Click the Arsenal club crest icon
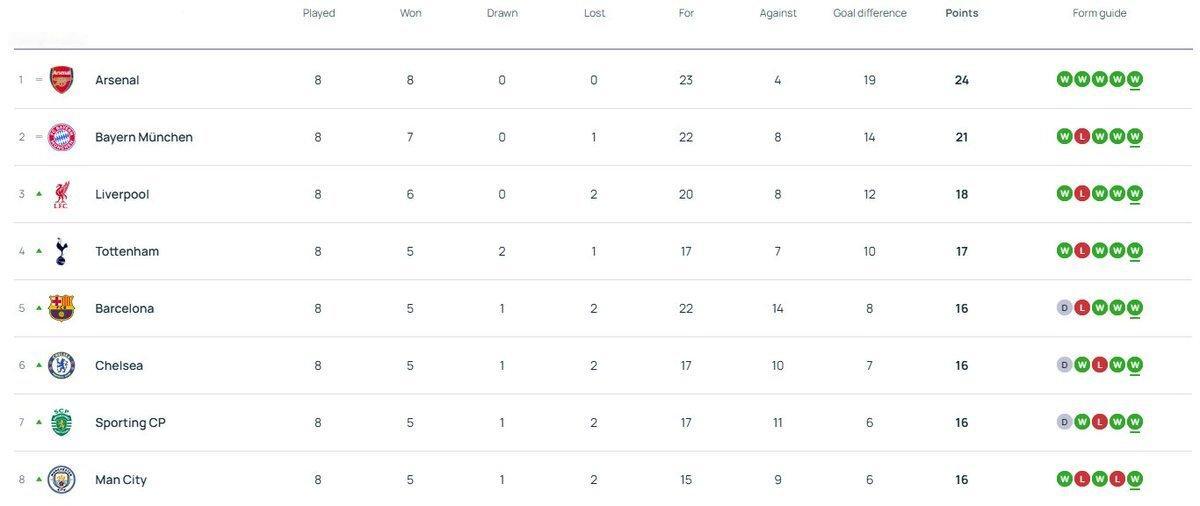This screenshot has height=506, width=1200. pos(62,80)
